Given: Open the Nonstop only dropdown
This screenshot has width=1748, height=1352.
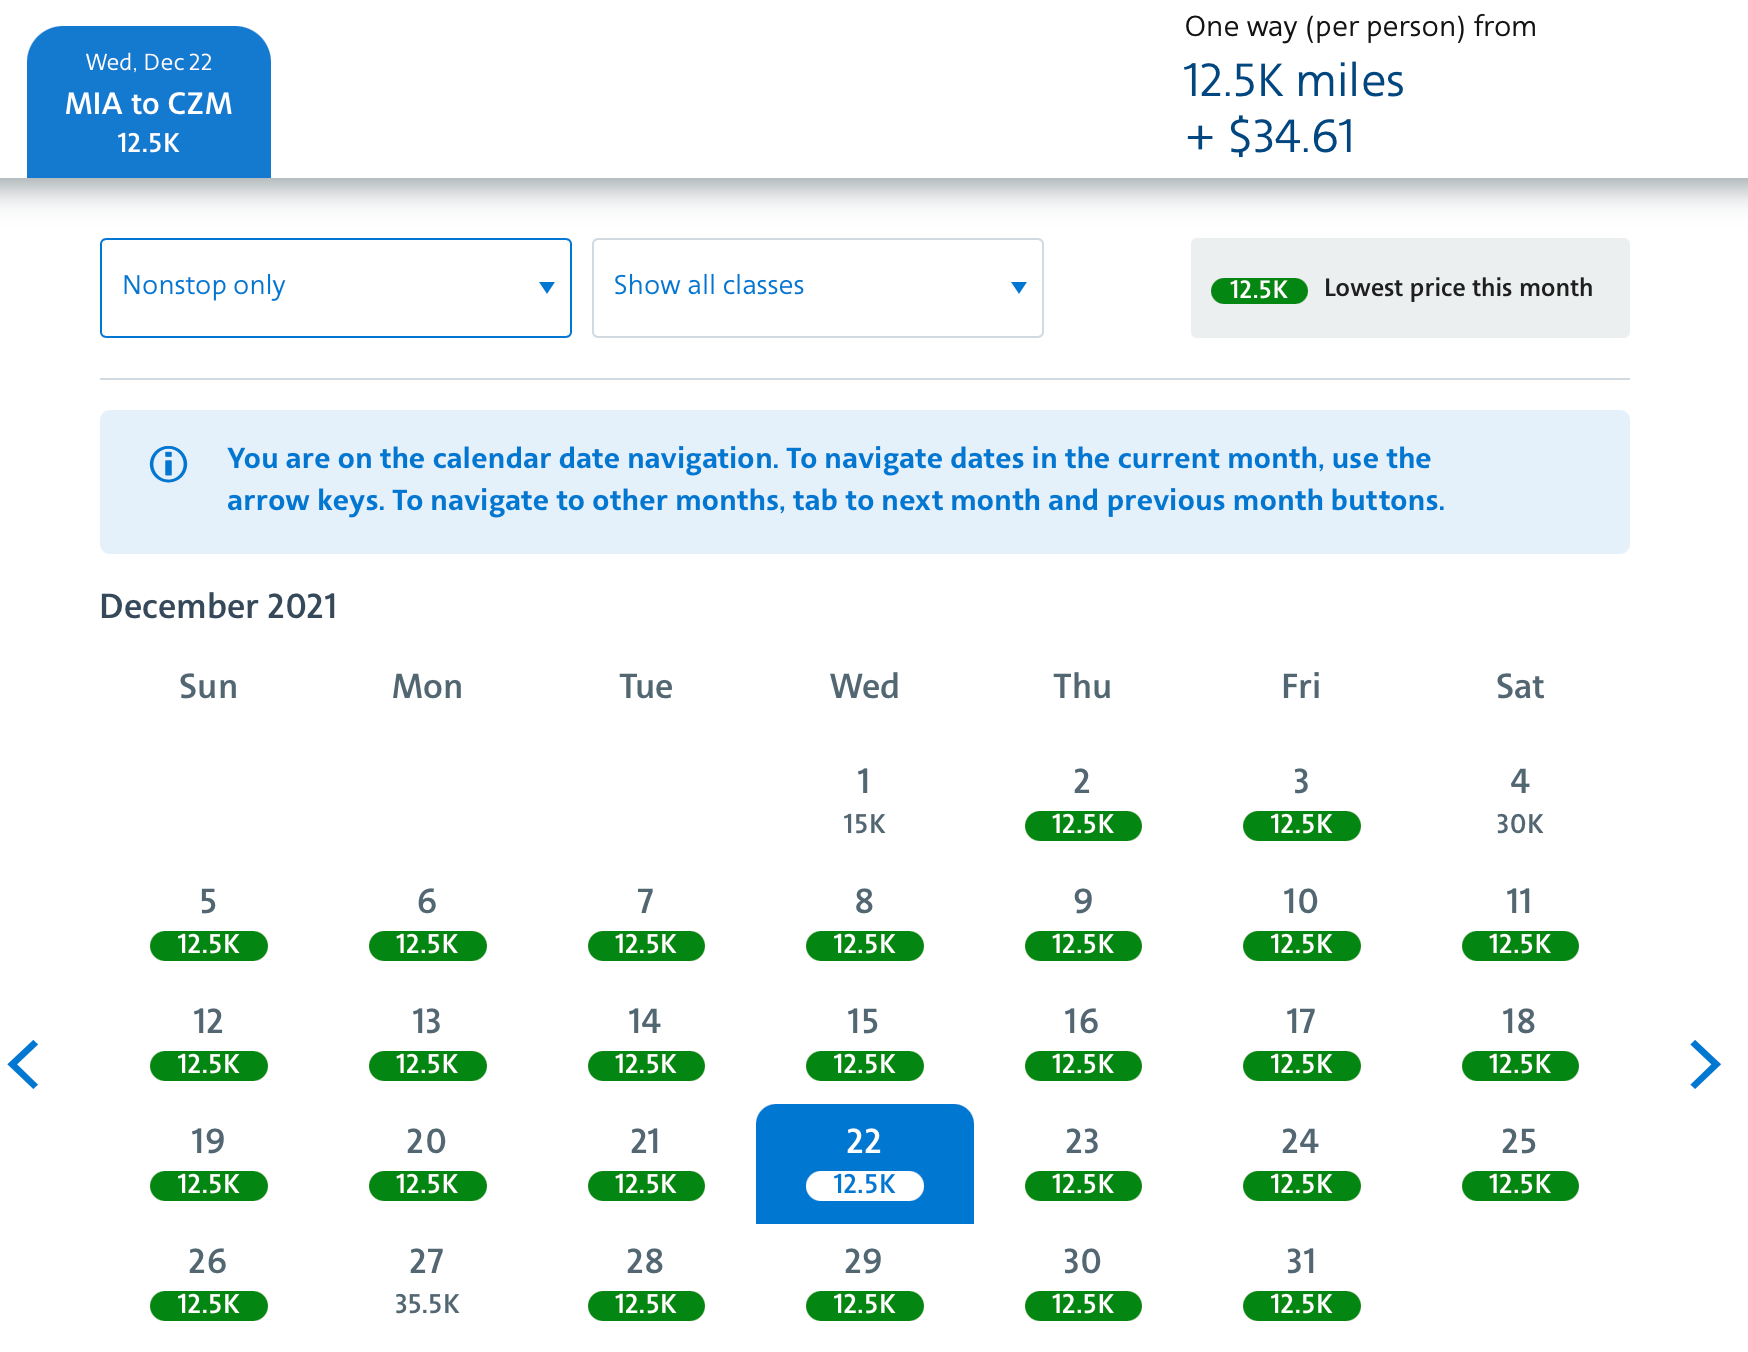Looking at the screenshot, I should coord(335,287).
